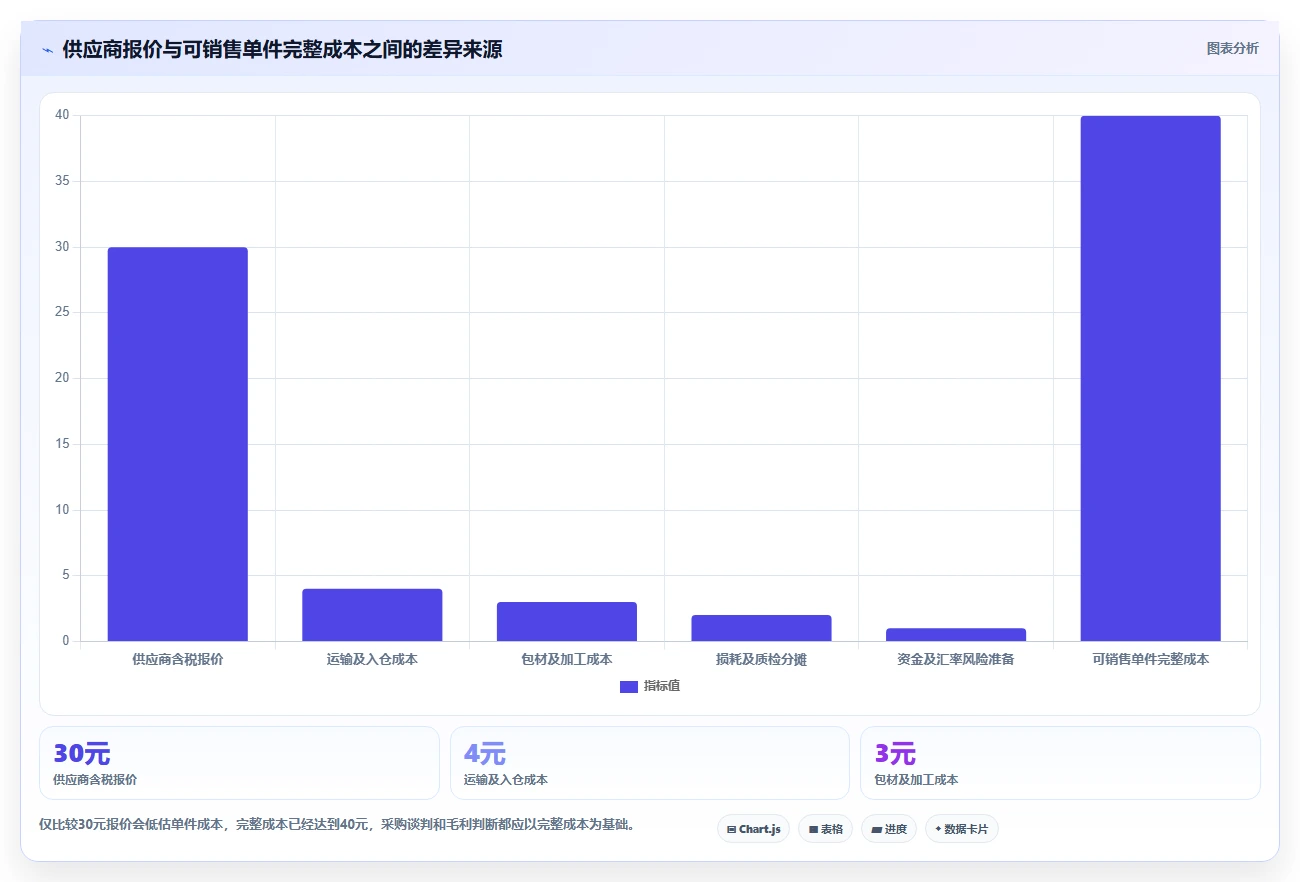
Task: Click the lightning icon beside the title
Action: tap(48, 49)
